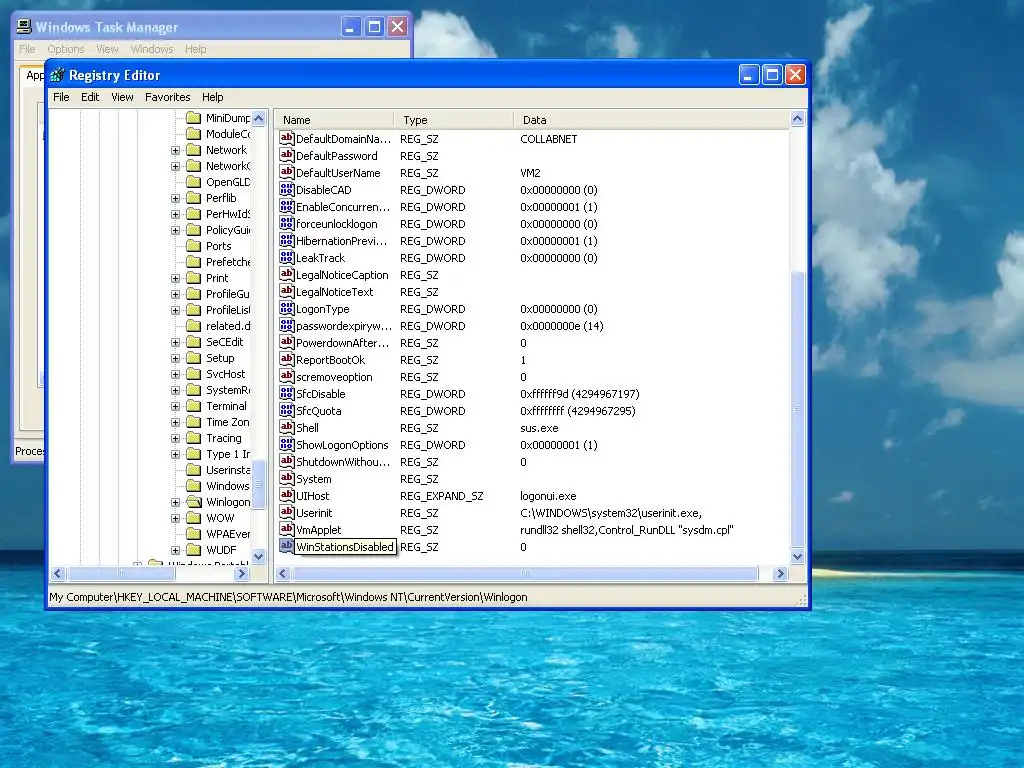The height and width of the screenshot is (768, 1024).
Task: Click the string icon beside LegalNoticeText
Action: click(x=286, y=291)
